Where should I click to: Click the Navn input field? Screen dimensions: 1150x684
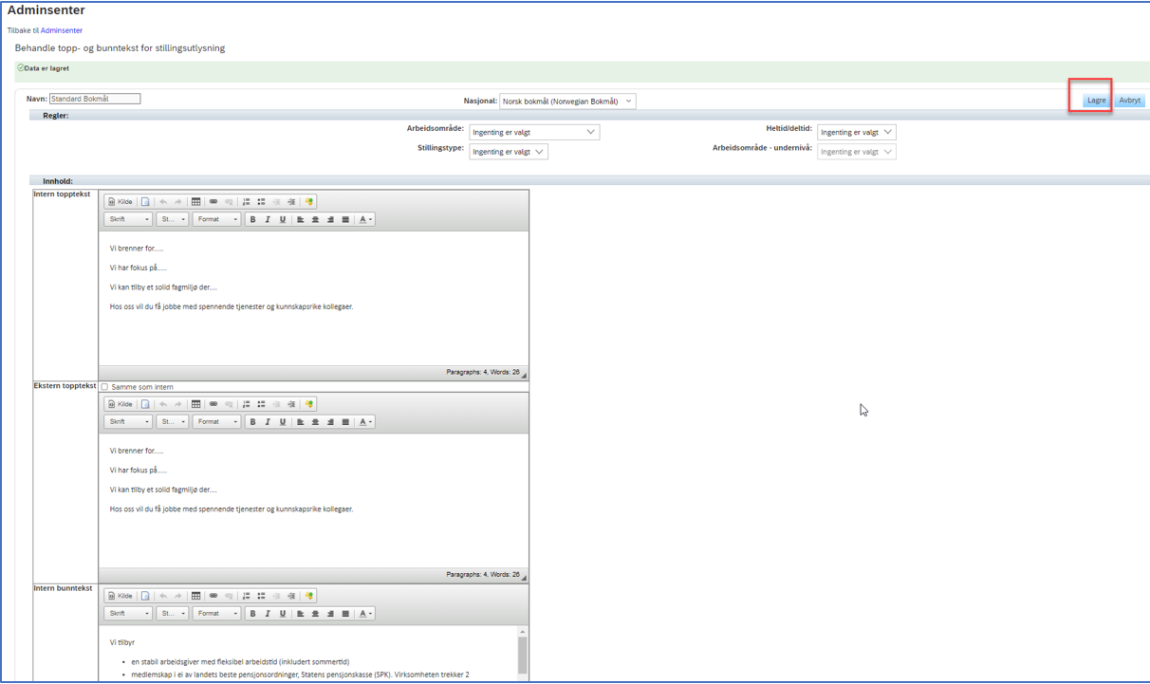[95, 98]
